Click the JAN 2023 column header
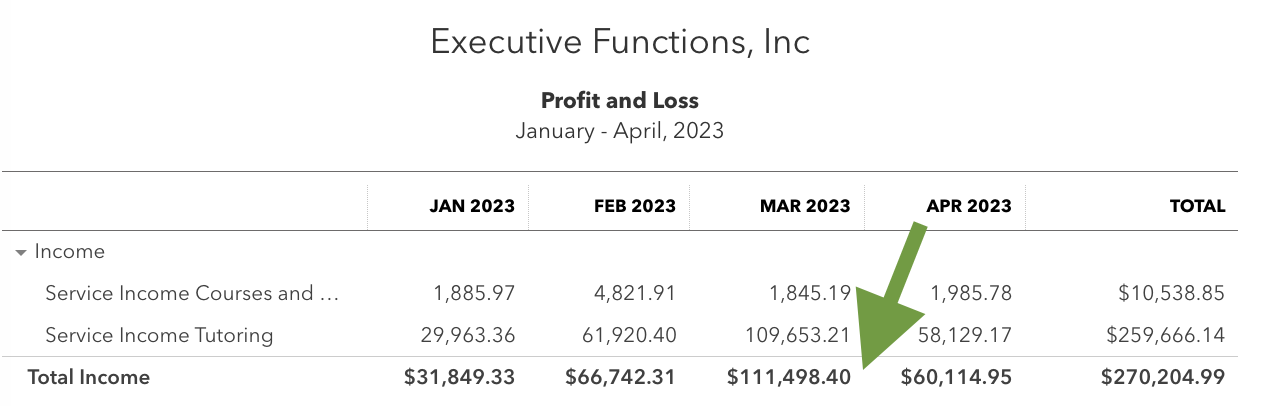The height and width of the screenshot is (406, 1262). coord(472,206)
